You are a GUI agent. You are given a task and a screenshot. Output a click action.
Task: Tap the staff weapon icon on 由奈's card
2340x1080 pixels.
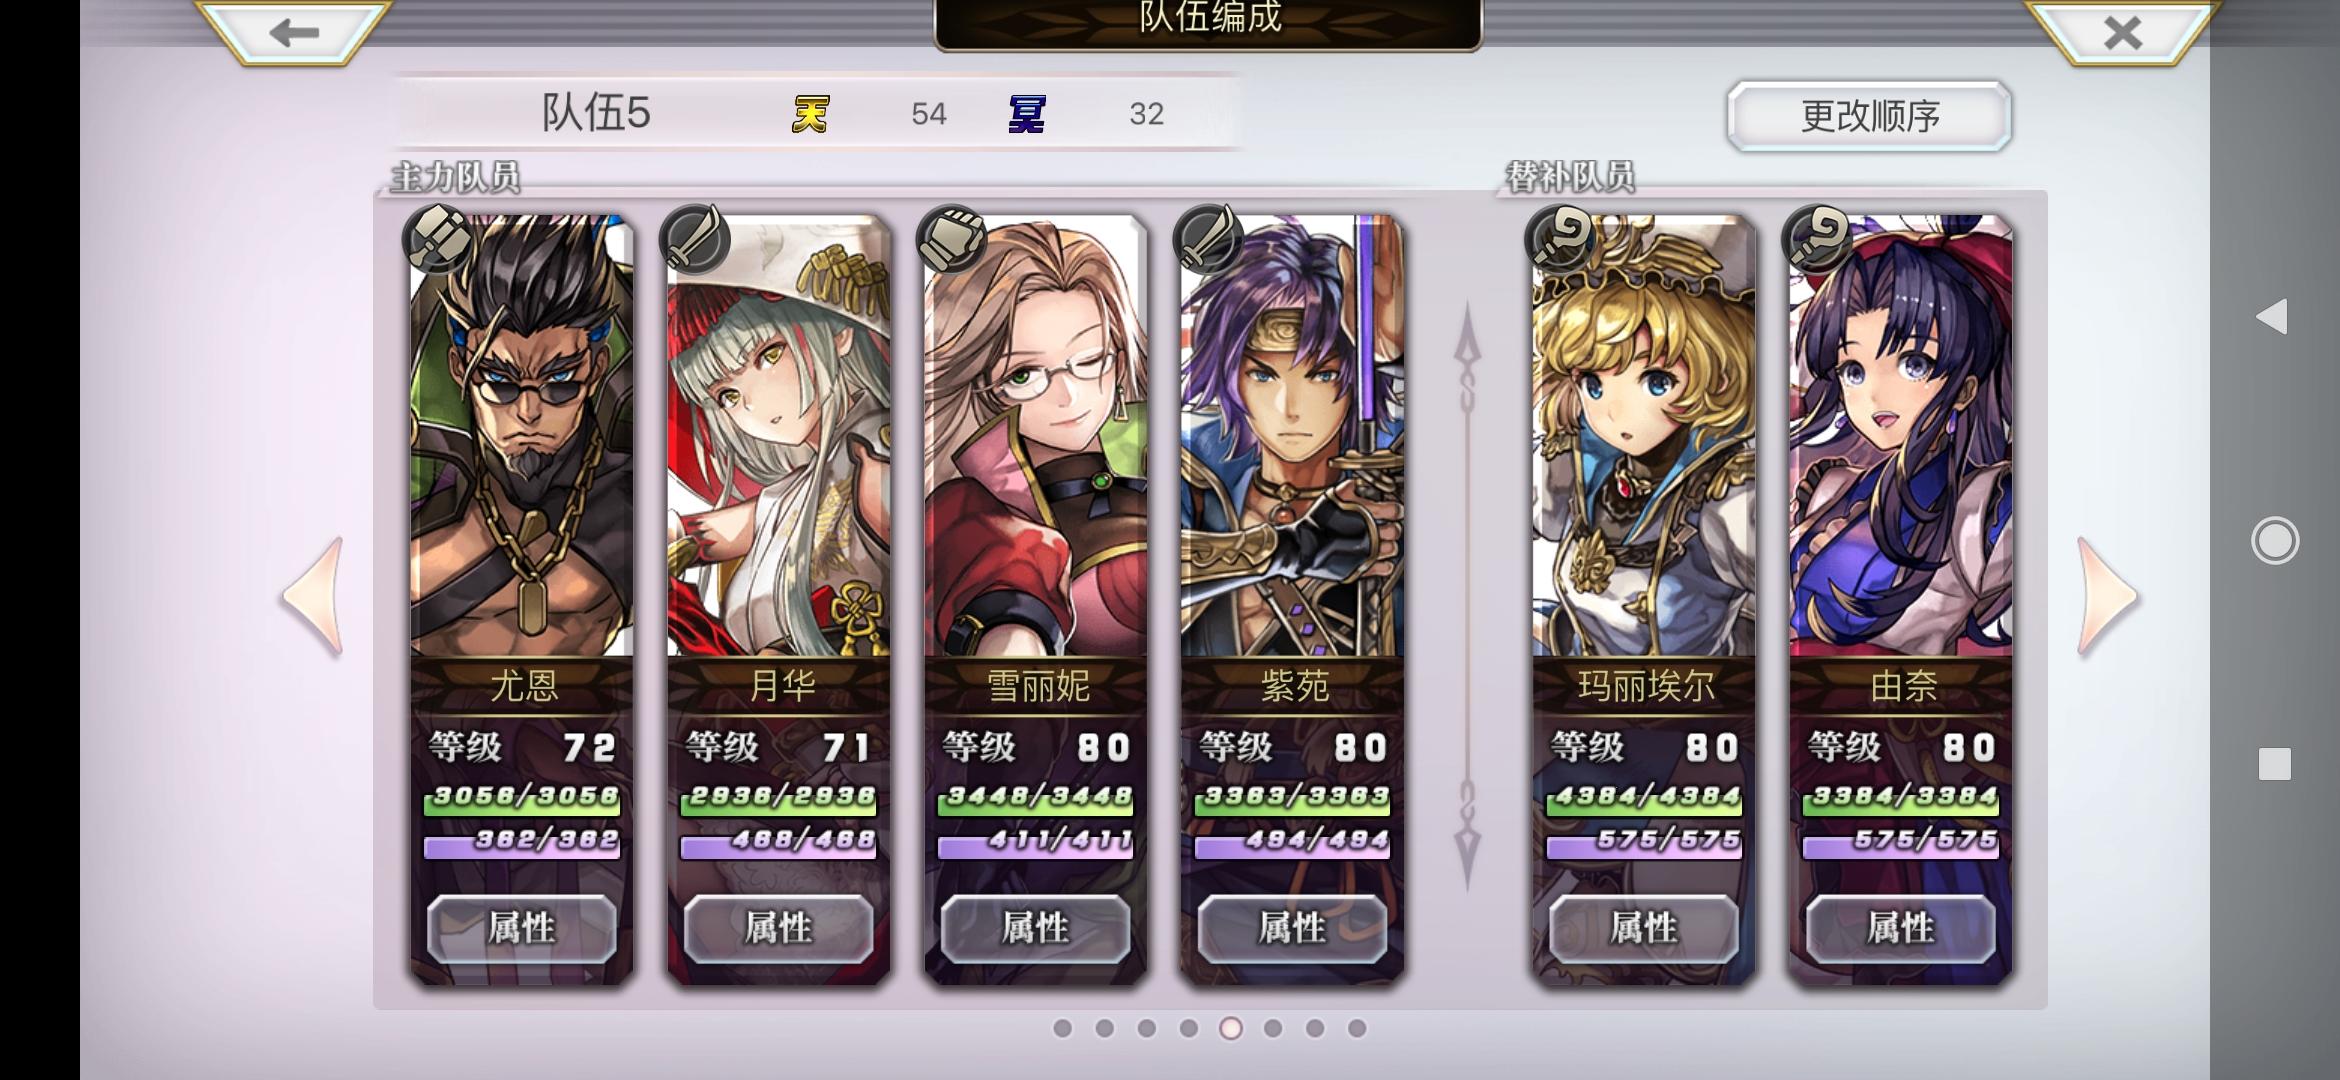click(x=1816, y=240)
